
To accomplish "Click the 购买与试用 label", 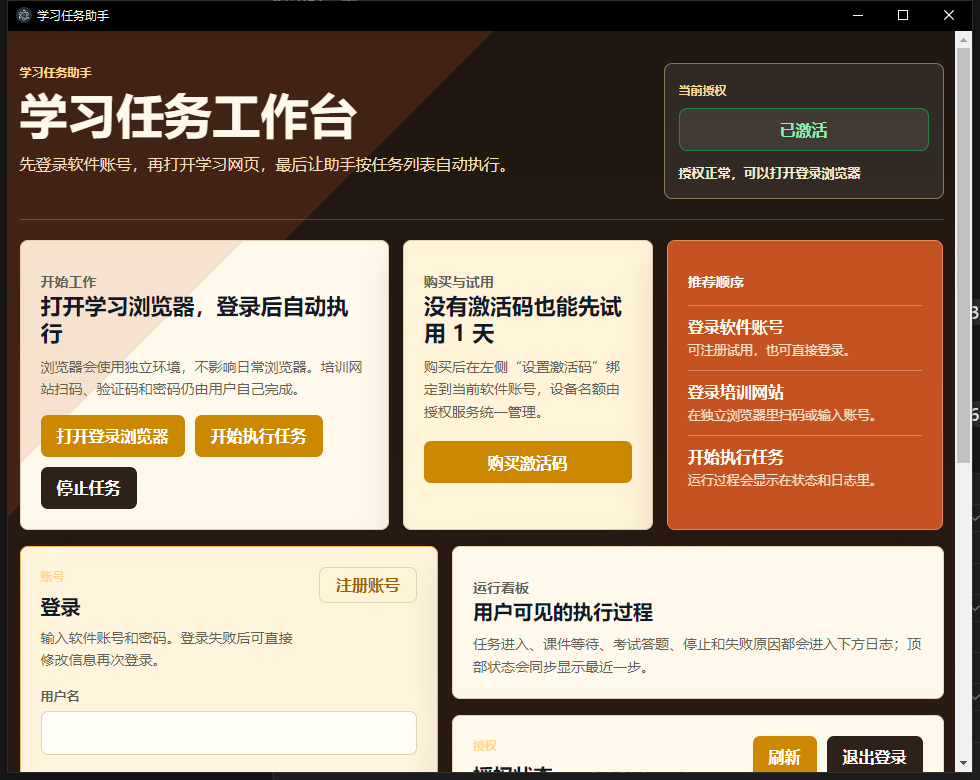I will click(458, 282).
